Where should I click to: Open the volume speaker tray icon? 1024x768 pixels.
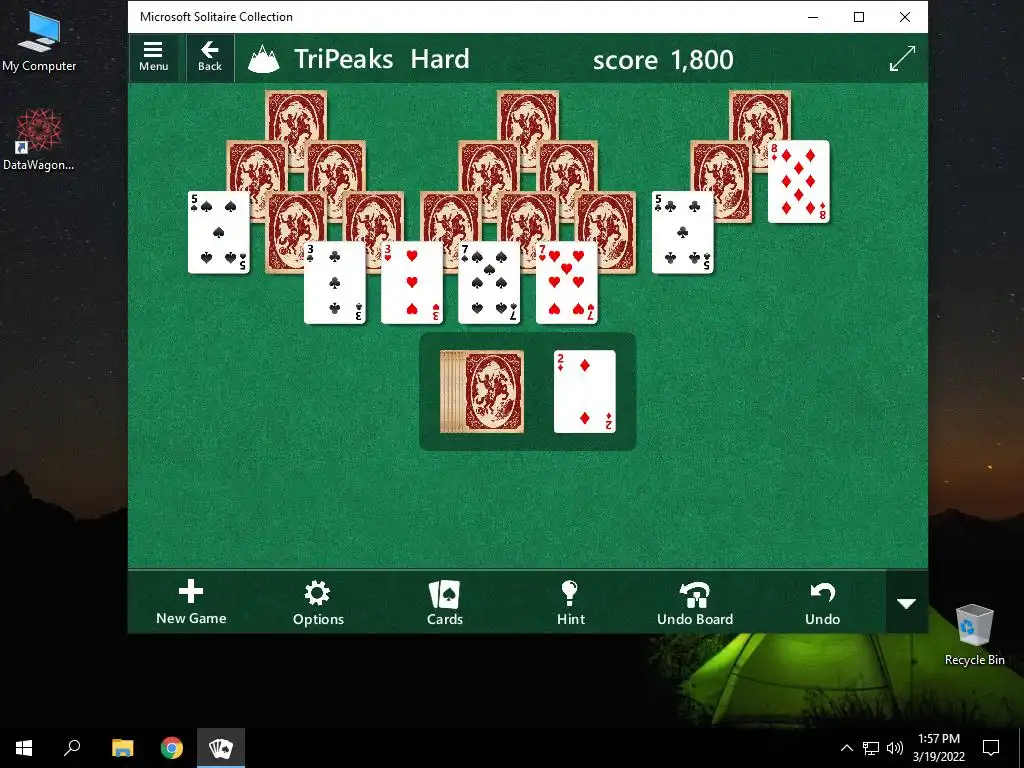[x=895, y=748]
